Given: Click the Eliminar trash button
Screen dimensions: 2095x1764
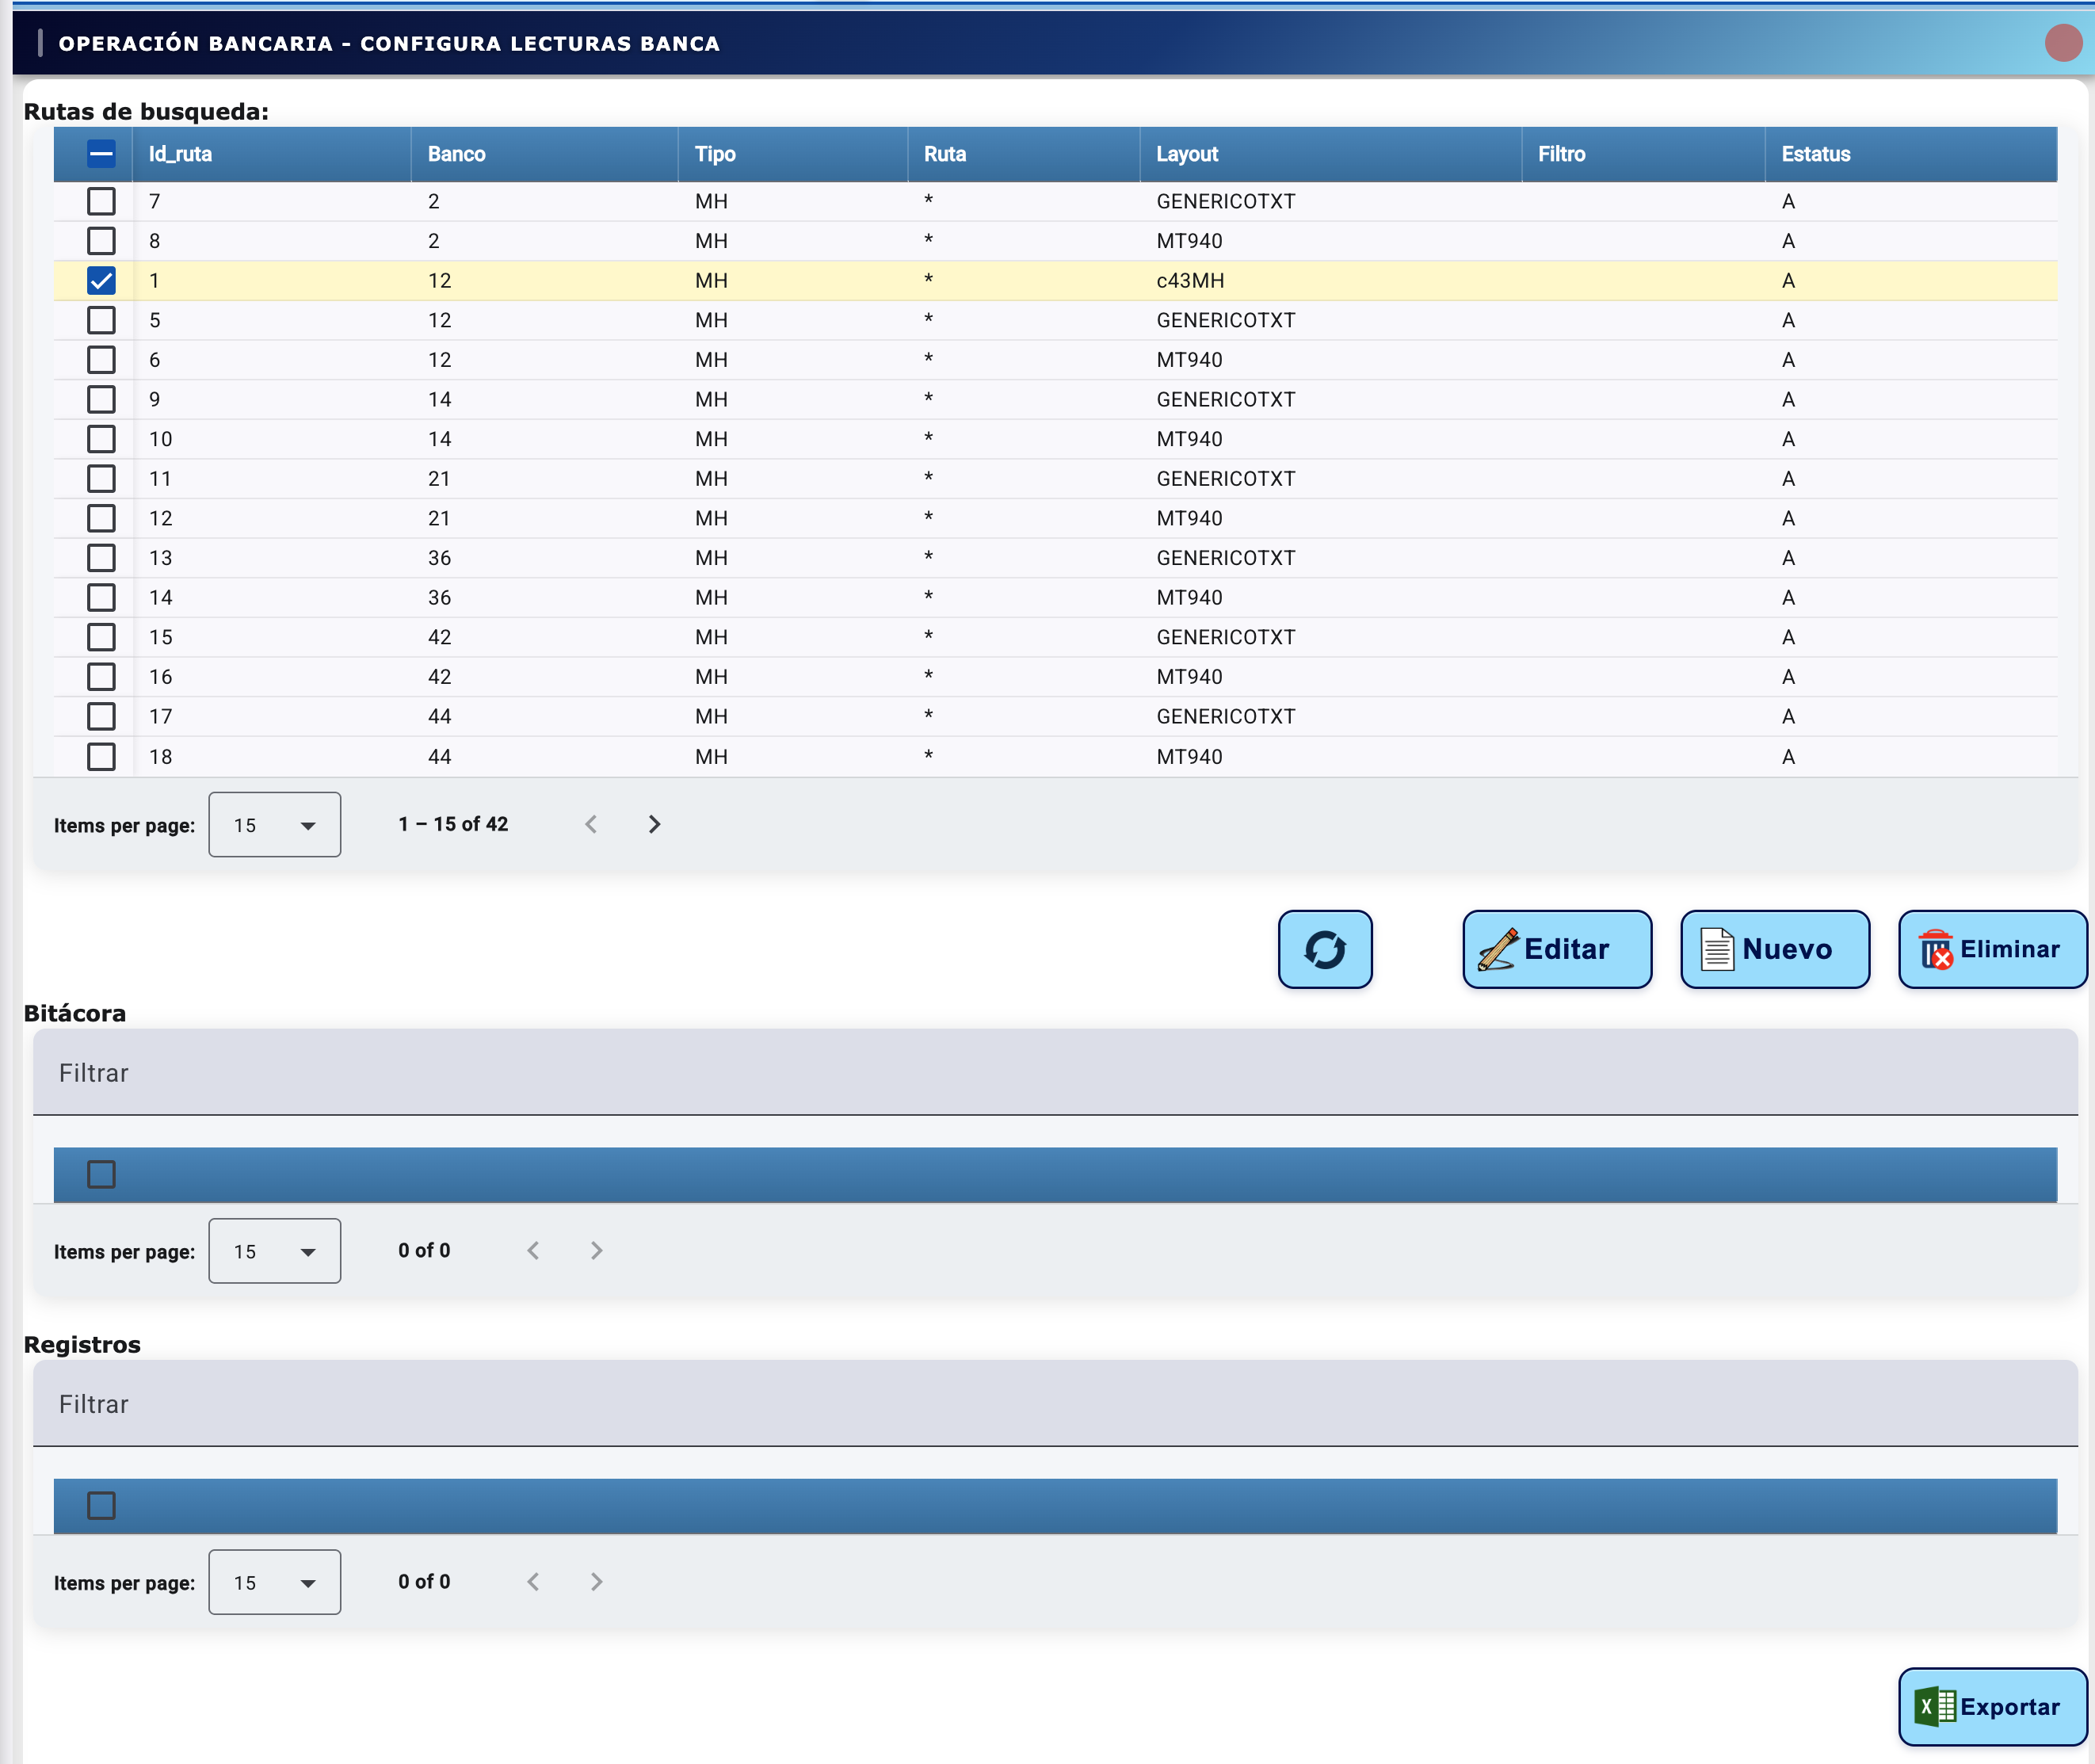Looking at the screenshot, I should tap(1991, 949).
